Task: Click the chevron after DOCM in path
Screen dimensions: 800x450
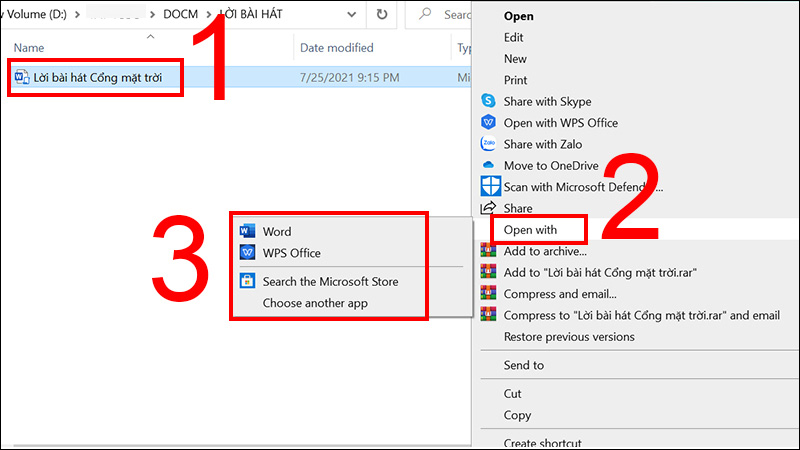Action: click(x=209, y=14)
